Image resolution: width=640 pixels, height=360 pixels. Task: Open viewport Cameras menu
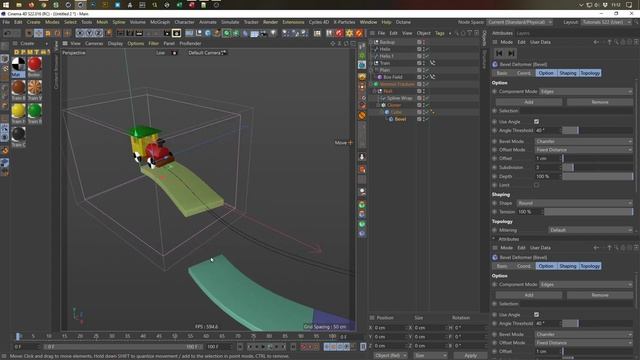point(94,43)
